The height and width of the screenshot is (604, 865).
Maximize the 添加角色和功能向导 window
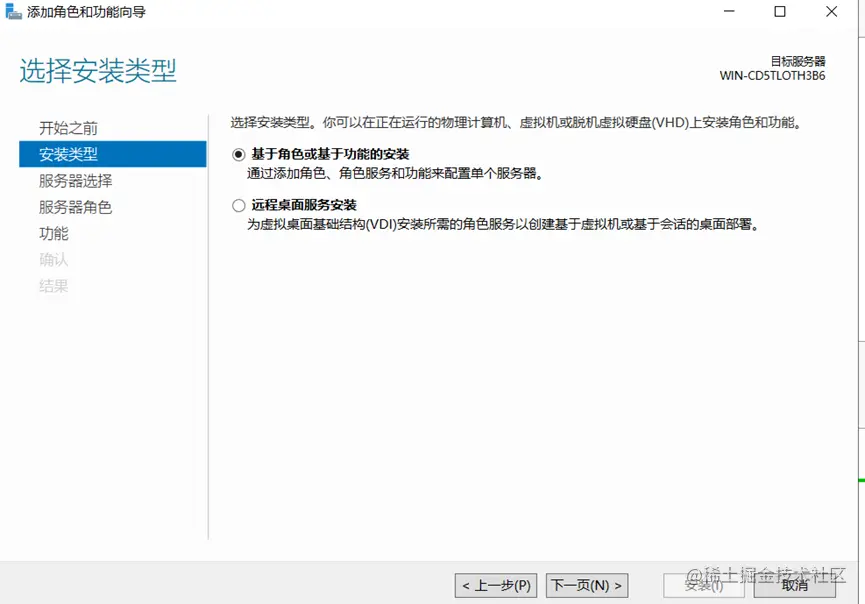(x=780, y=11)
